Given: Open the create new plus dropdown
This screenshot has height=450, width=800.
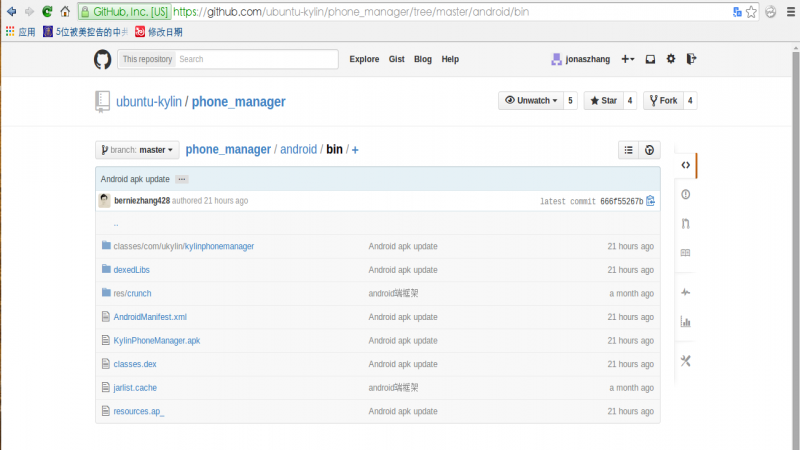Looking at the screenshot, I should coord(627,59).
